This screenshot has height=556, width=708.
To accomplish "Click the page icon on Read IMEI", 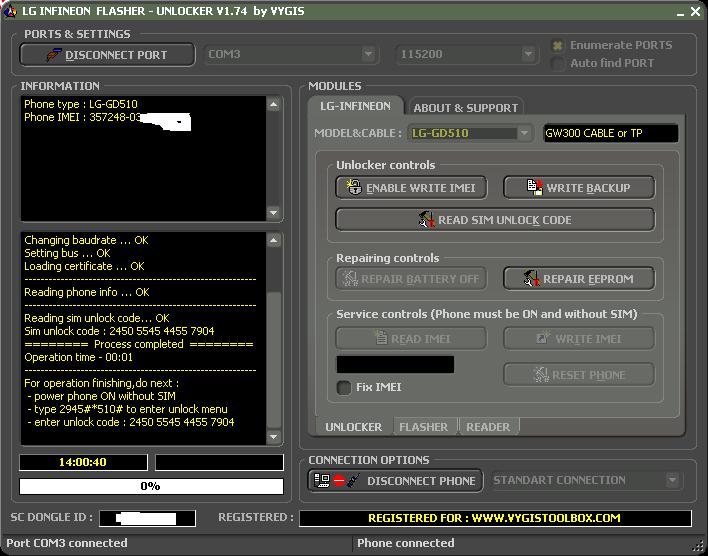I will point(382,338).
